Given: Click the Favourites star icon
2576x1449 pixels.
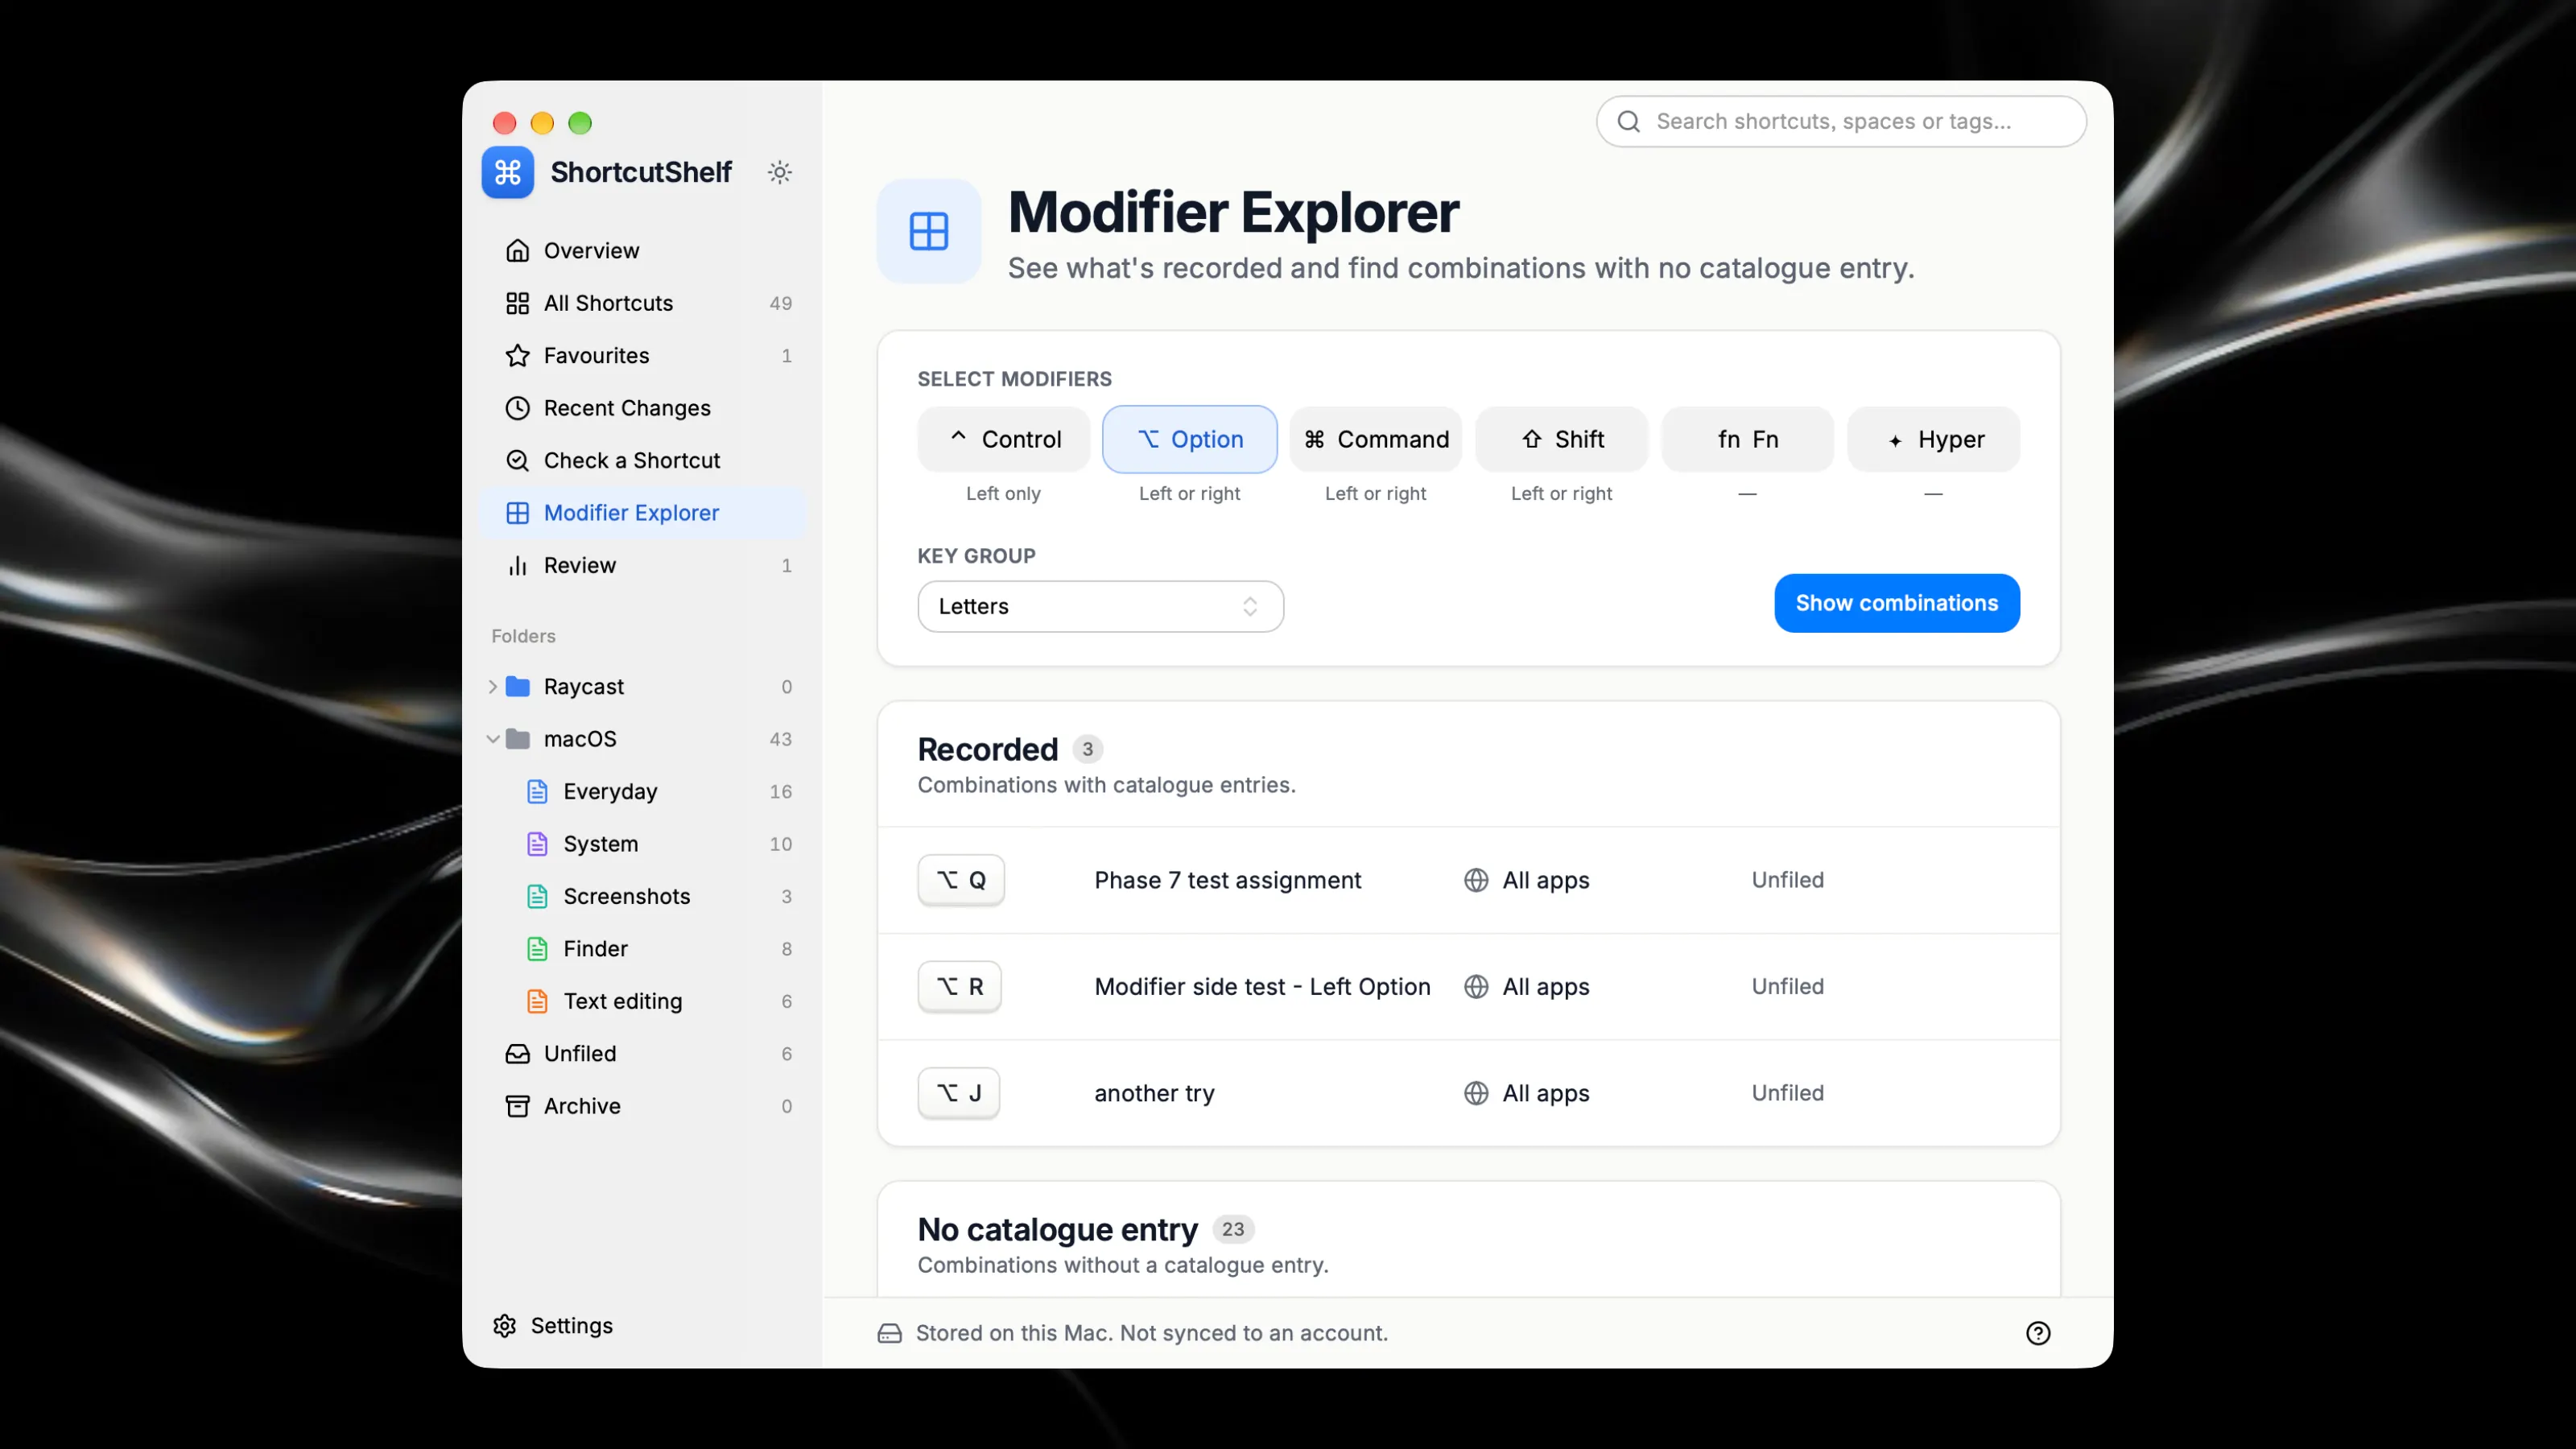Looking at the screenshot, I should click(517, 355).
